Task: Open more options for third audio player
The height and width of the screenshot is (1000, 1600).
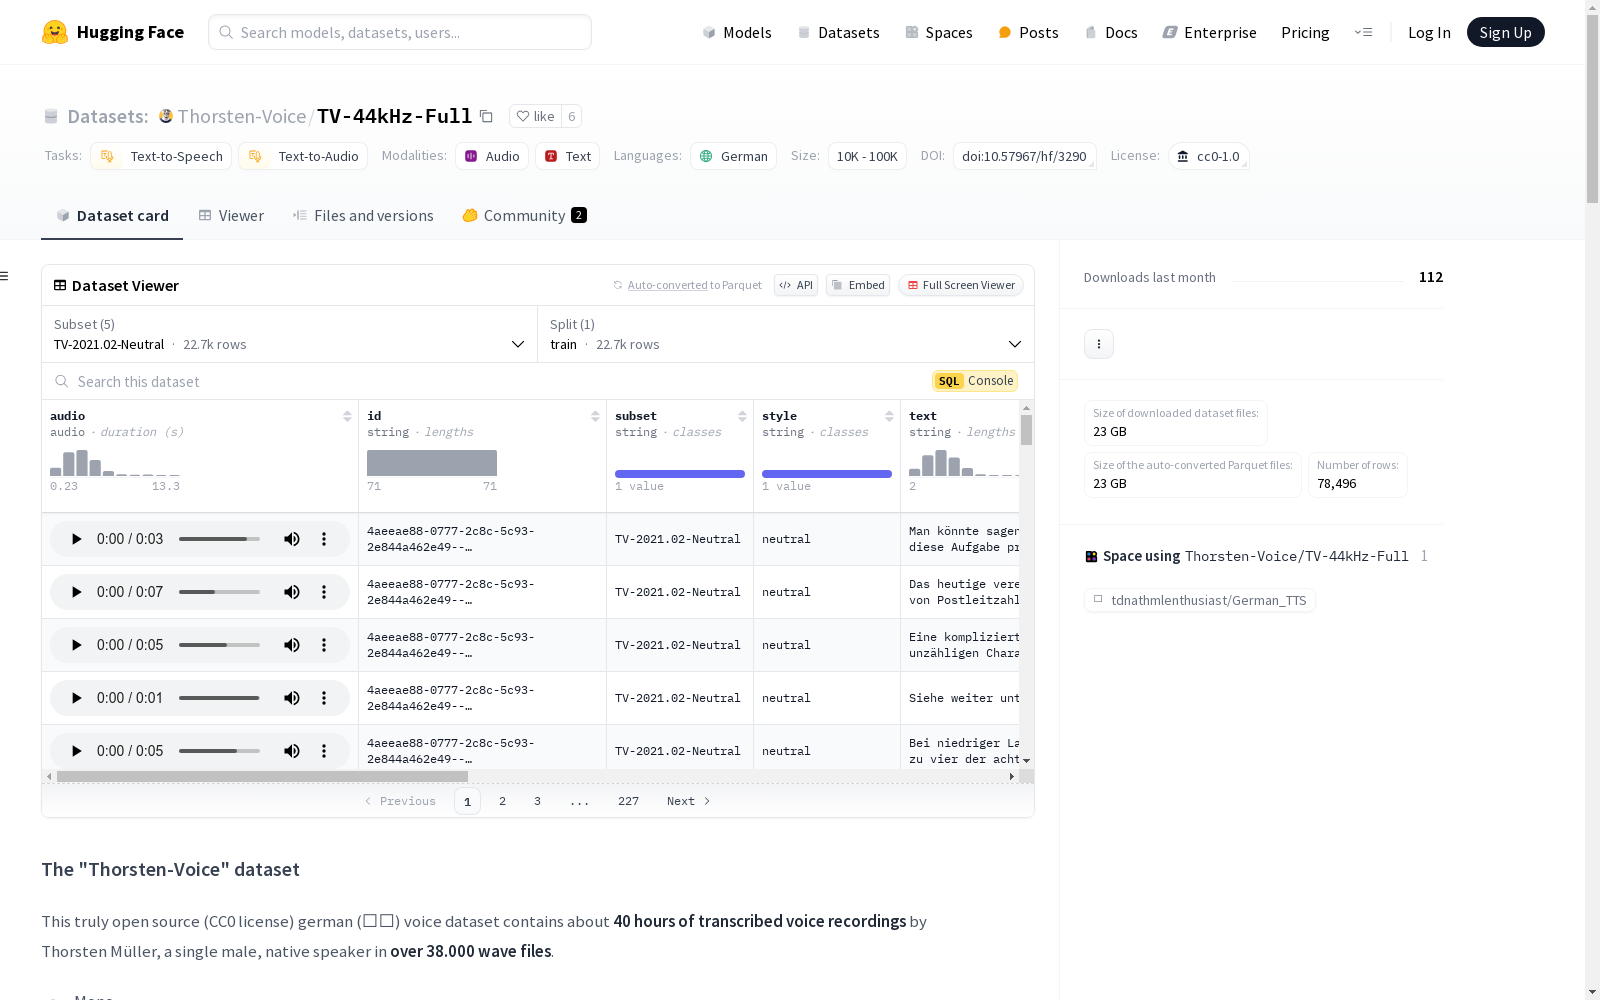Action: tap(324, 645)
